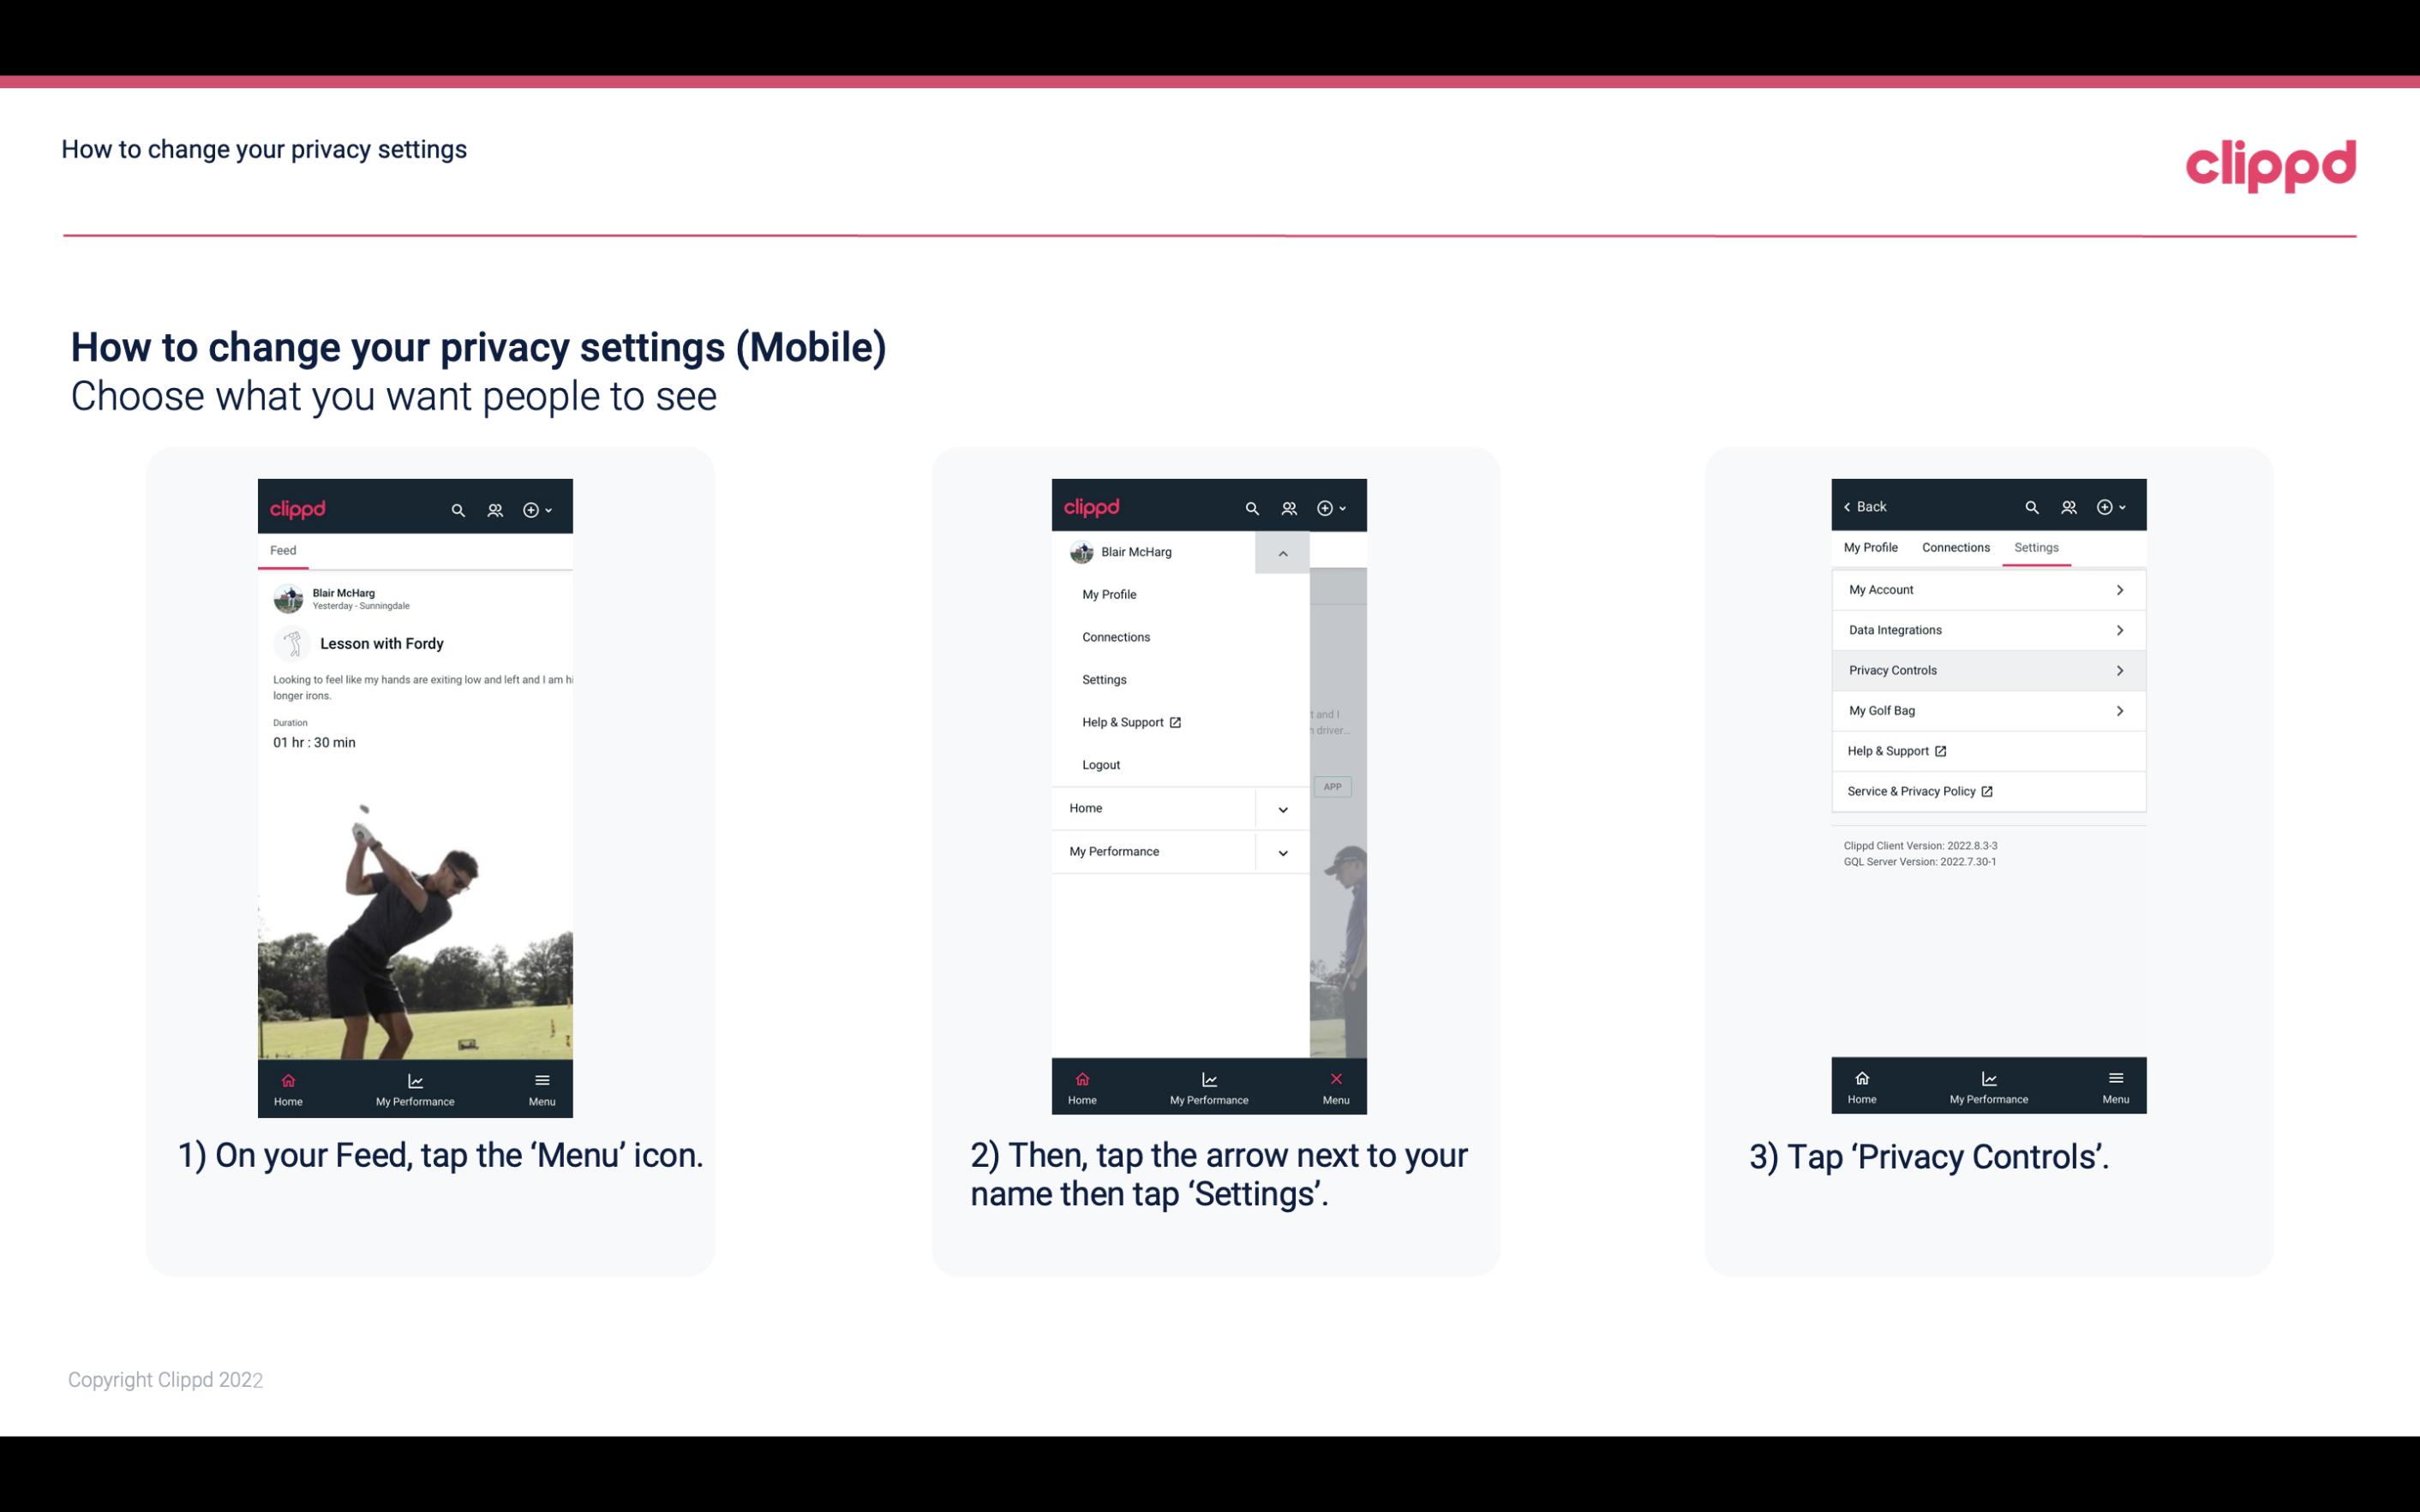The width and height of the screenshot is (2420, 1512).
Task: Select the Settings tab in profile screen
Action: (2035, 547)
